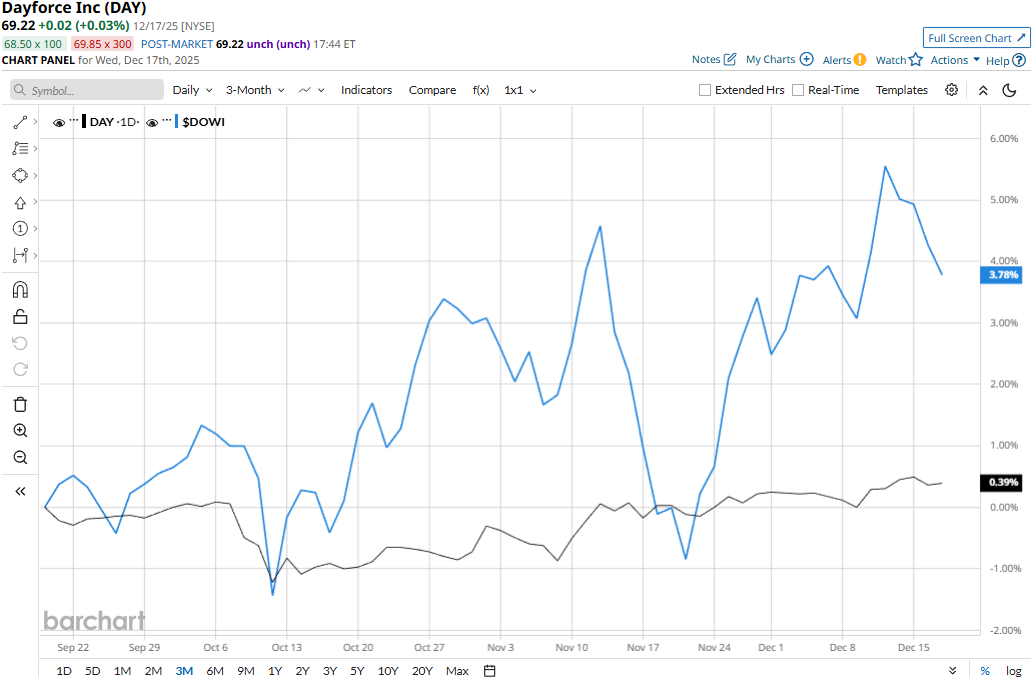The width and height of the screenshot is (1032, 677).
Task: Expand the line tool submenu arrow
Action: coord(36,122)
